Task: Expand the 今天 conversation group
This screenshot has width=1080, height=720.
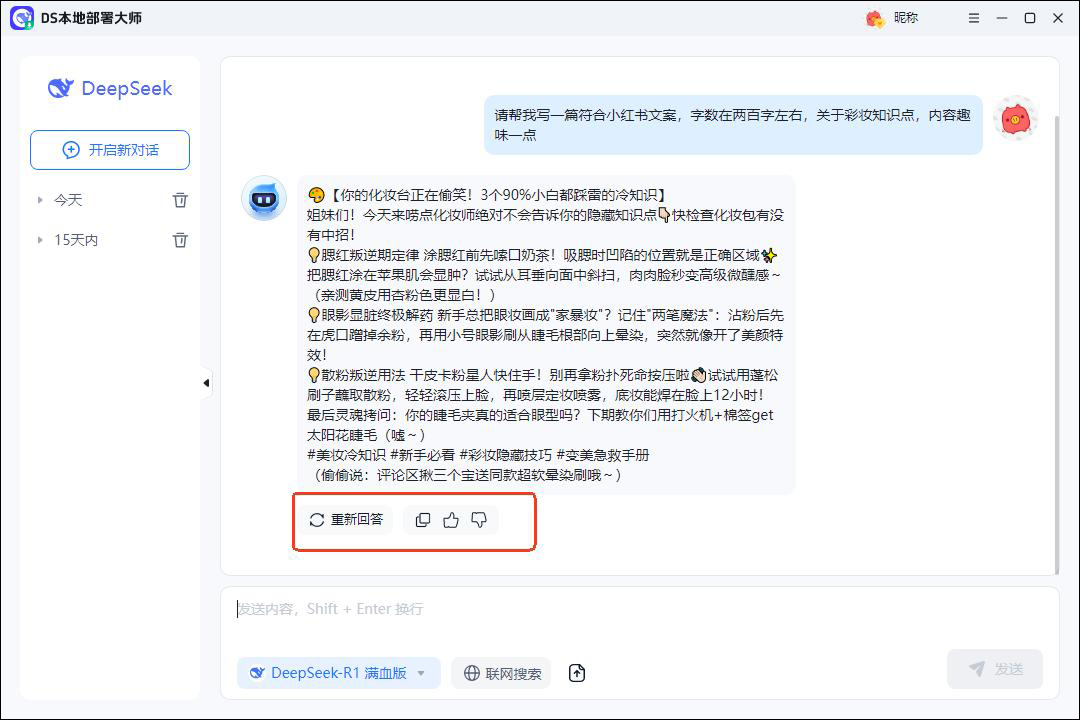Action: (40, 200)
